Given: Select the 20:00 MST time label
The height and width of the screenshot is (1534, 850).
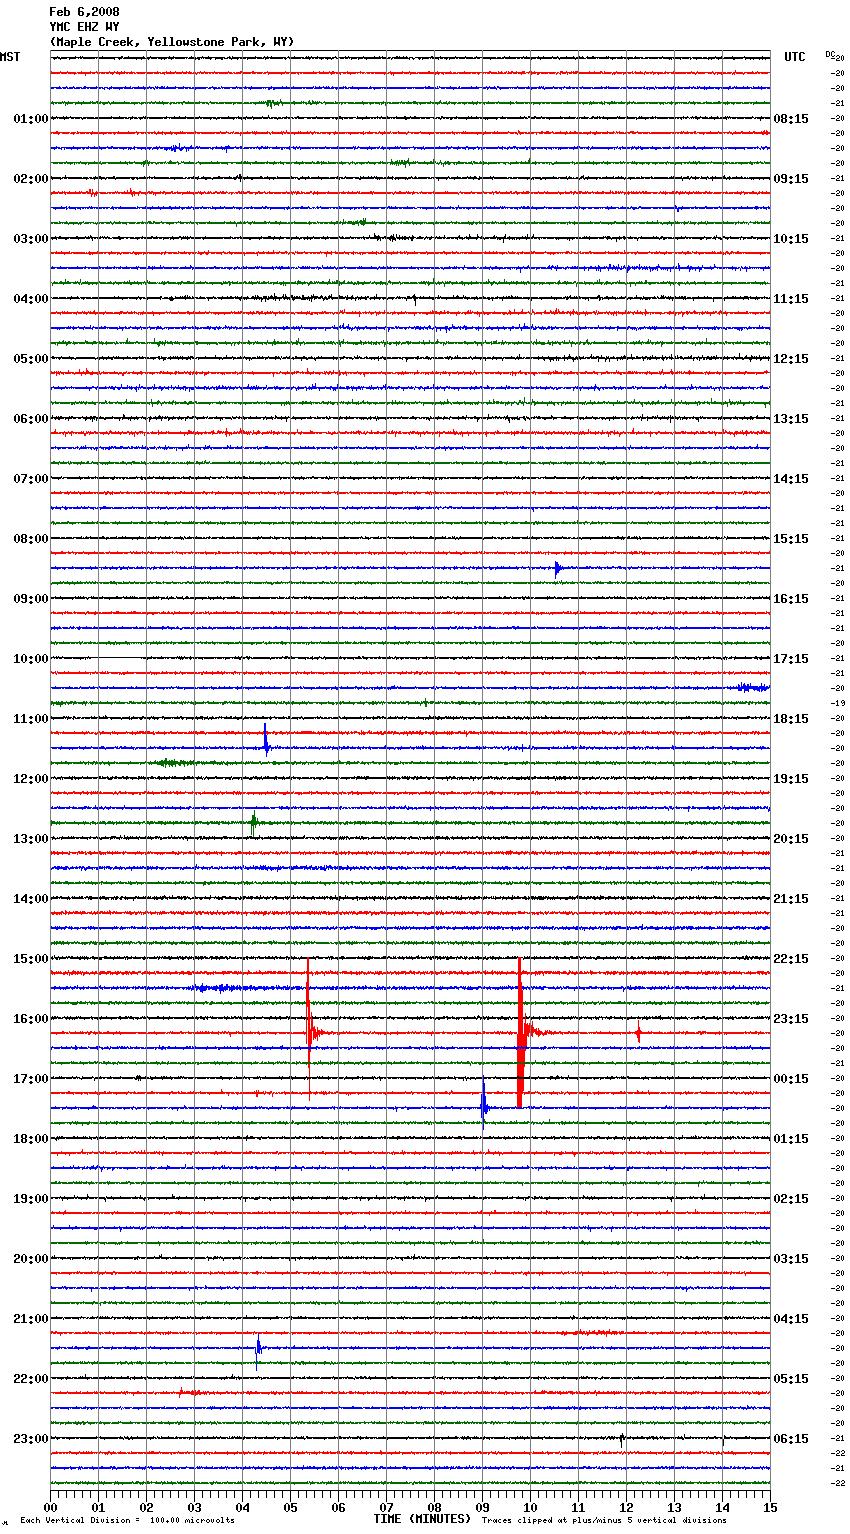Looking at the screenshot, I should pos(31,1259).
